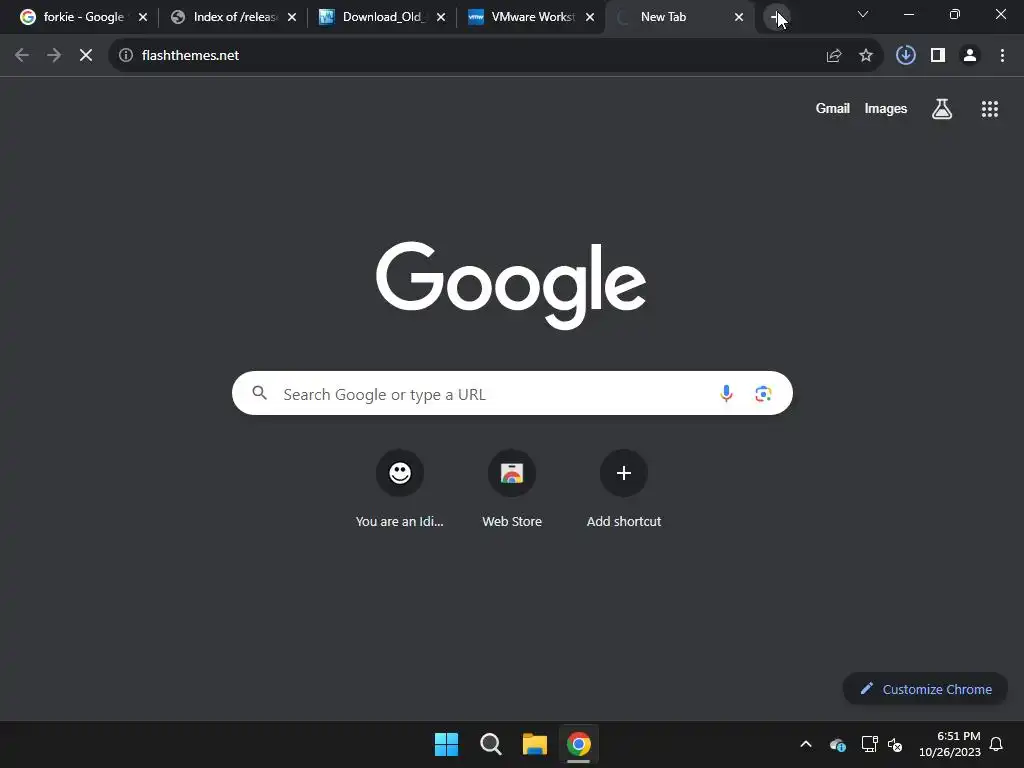Open Chrome downloads icon
Screen dimensions: 1024x768
906,56
